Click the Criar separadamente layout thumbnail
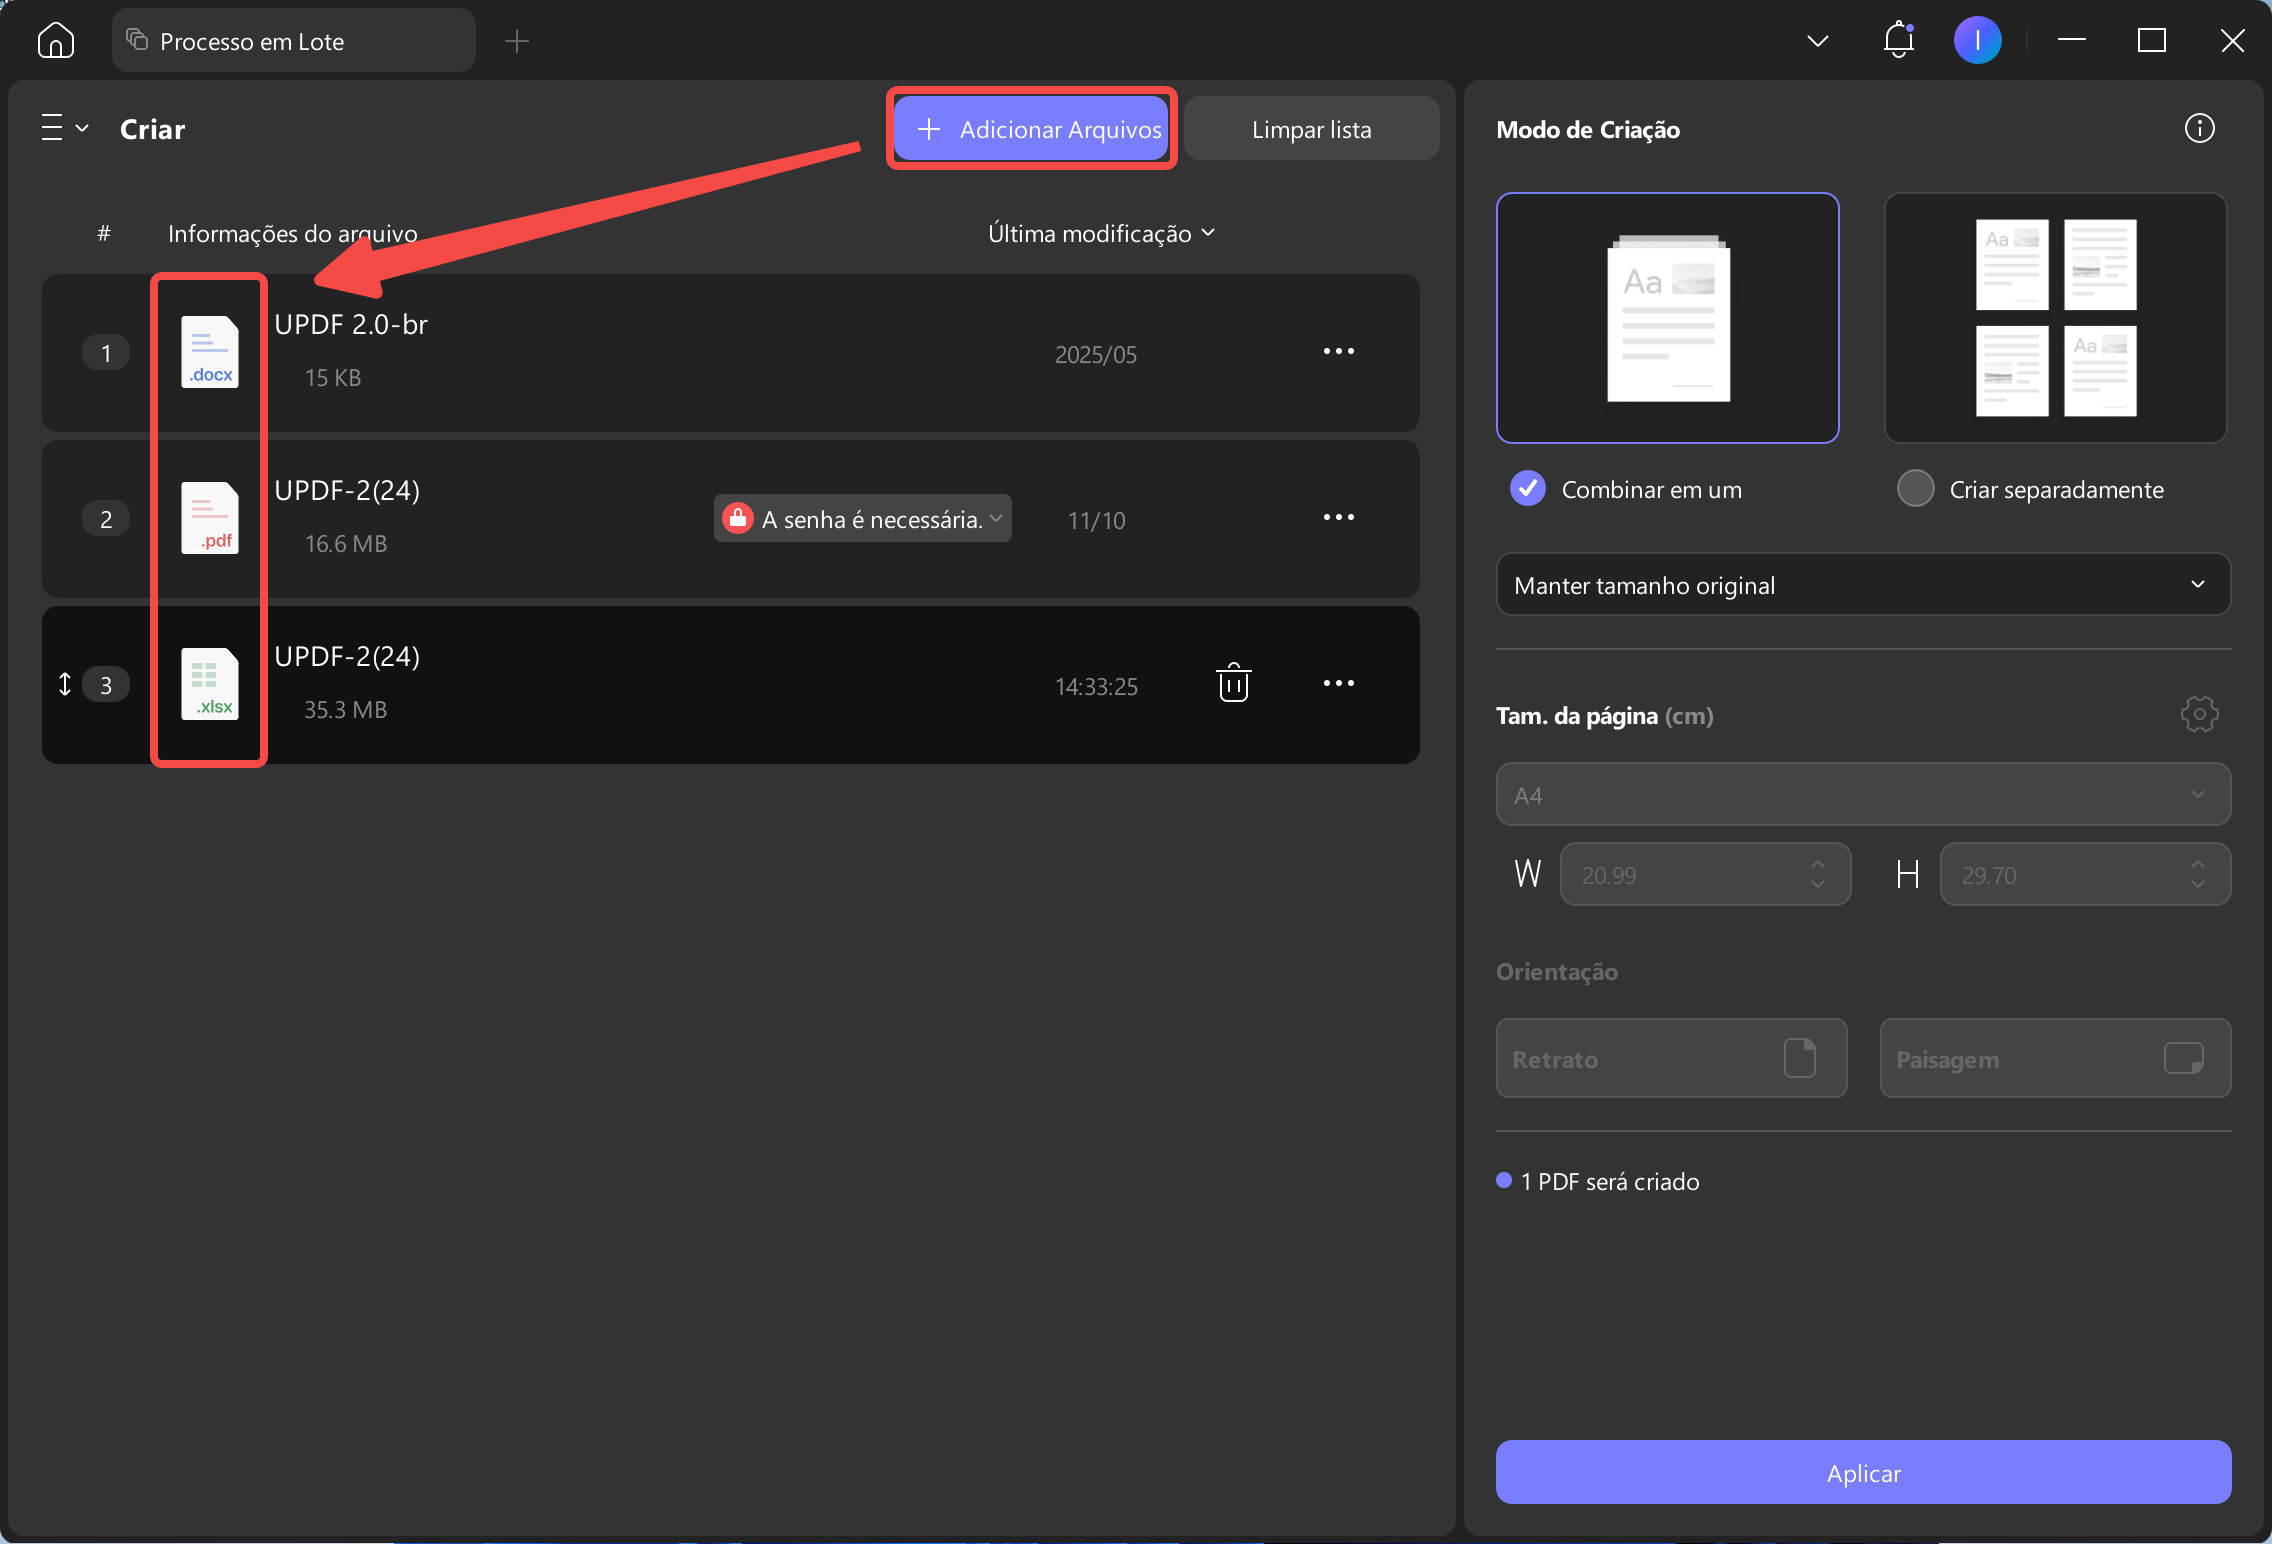The image size is (2272, 1544). click(2055, 318)
